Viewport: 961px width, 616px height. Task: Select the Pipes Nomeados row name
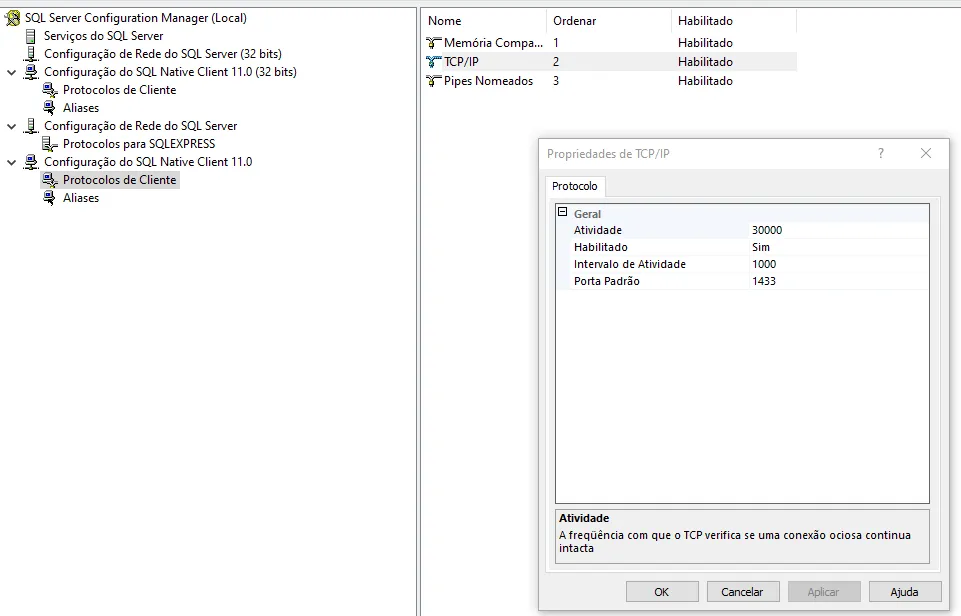(x=488, y=81)
